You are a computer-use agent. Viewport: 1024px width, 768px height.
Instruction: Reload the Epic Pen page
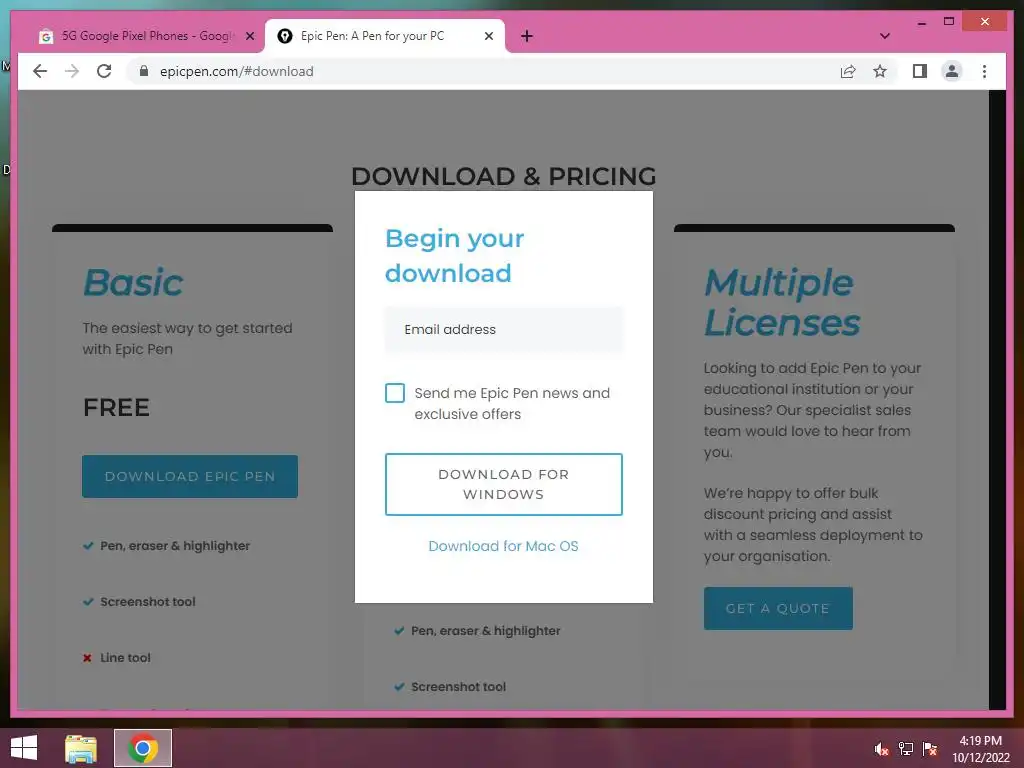[x=104, y=71]
